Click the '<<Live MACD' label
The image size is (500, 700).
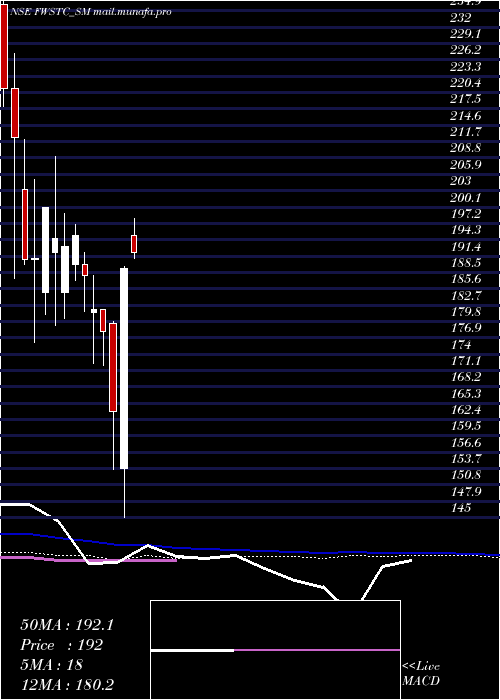pyautogui.click(x=421, y=674)
